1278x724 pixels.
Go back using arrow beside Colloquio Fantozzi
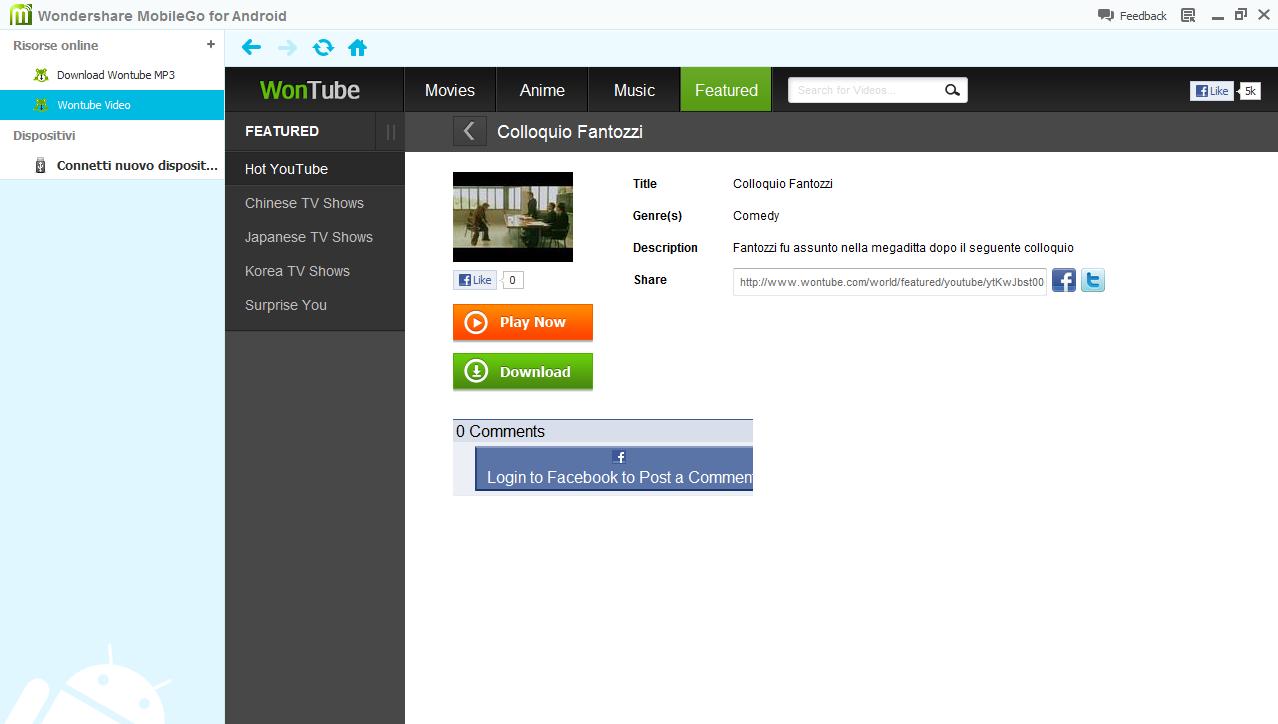(469, 131)
